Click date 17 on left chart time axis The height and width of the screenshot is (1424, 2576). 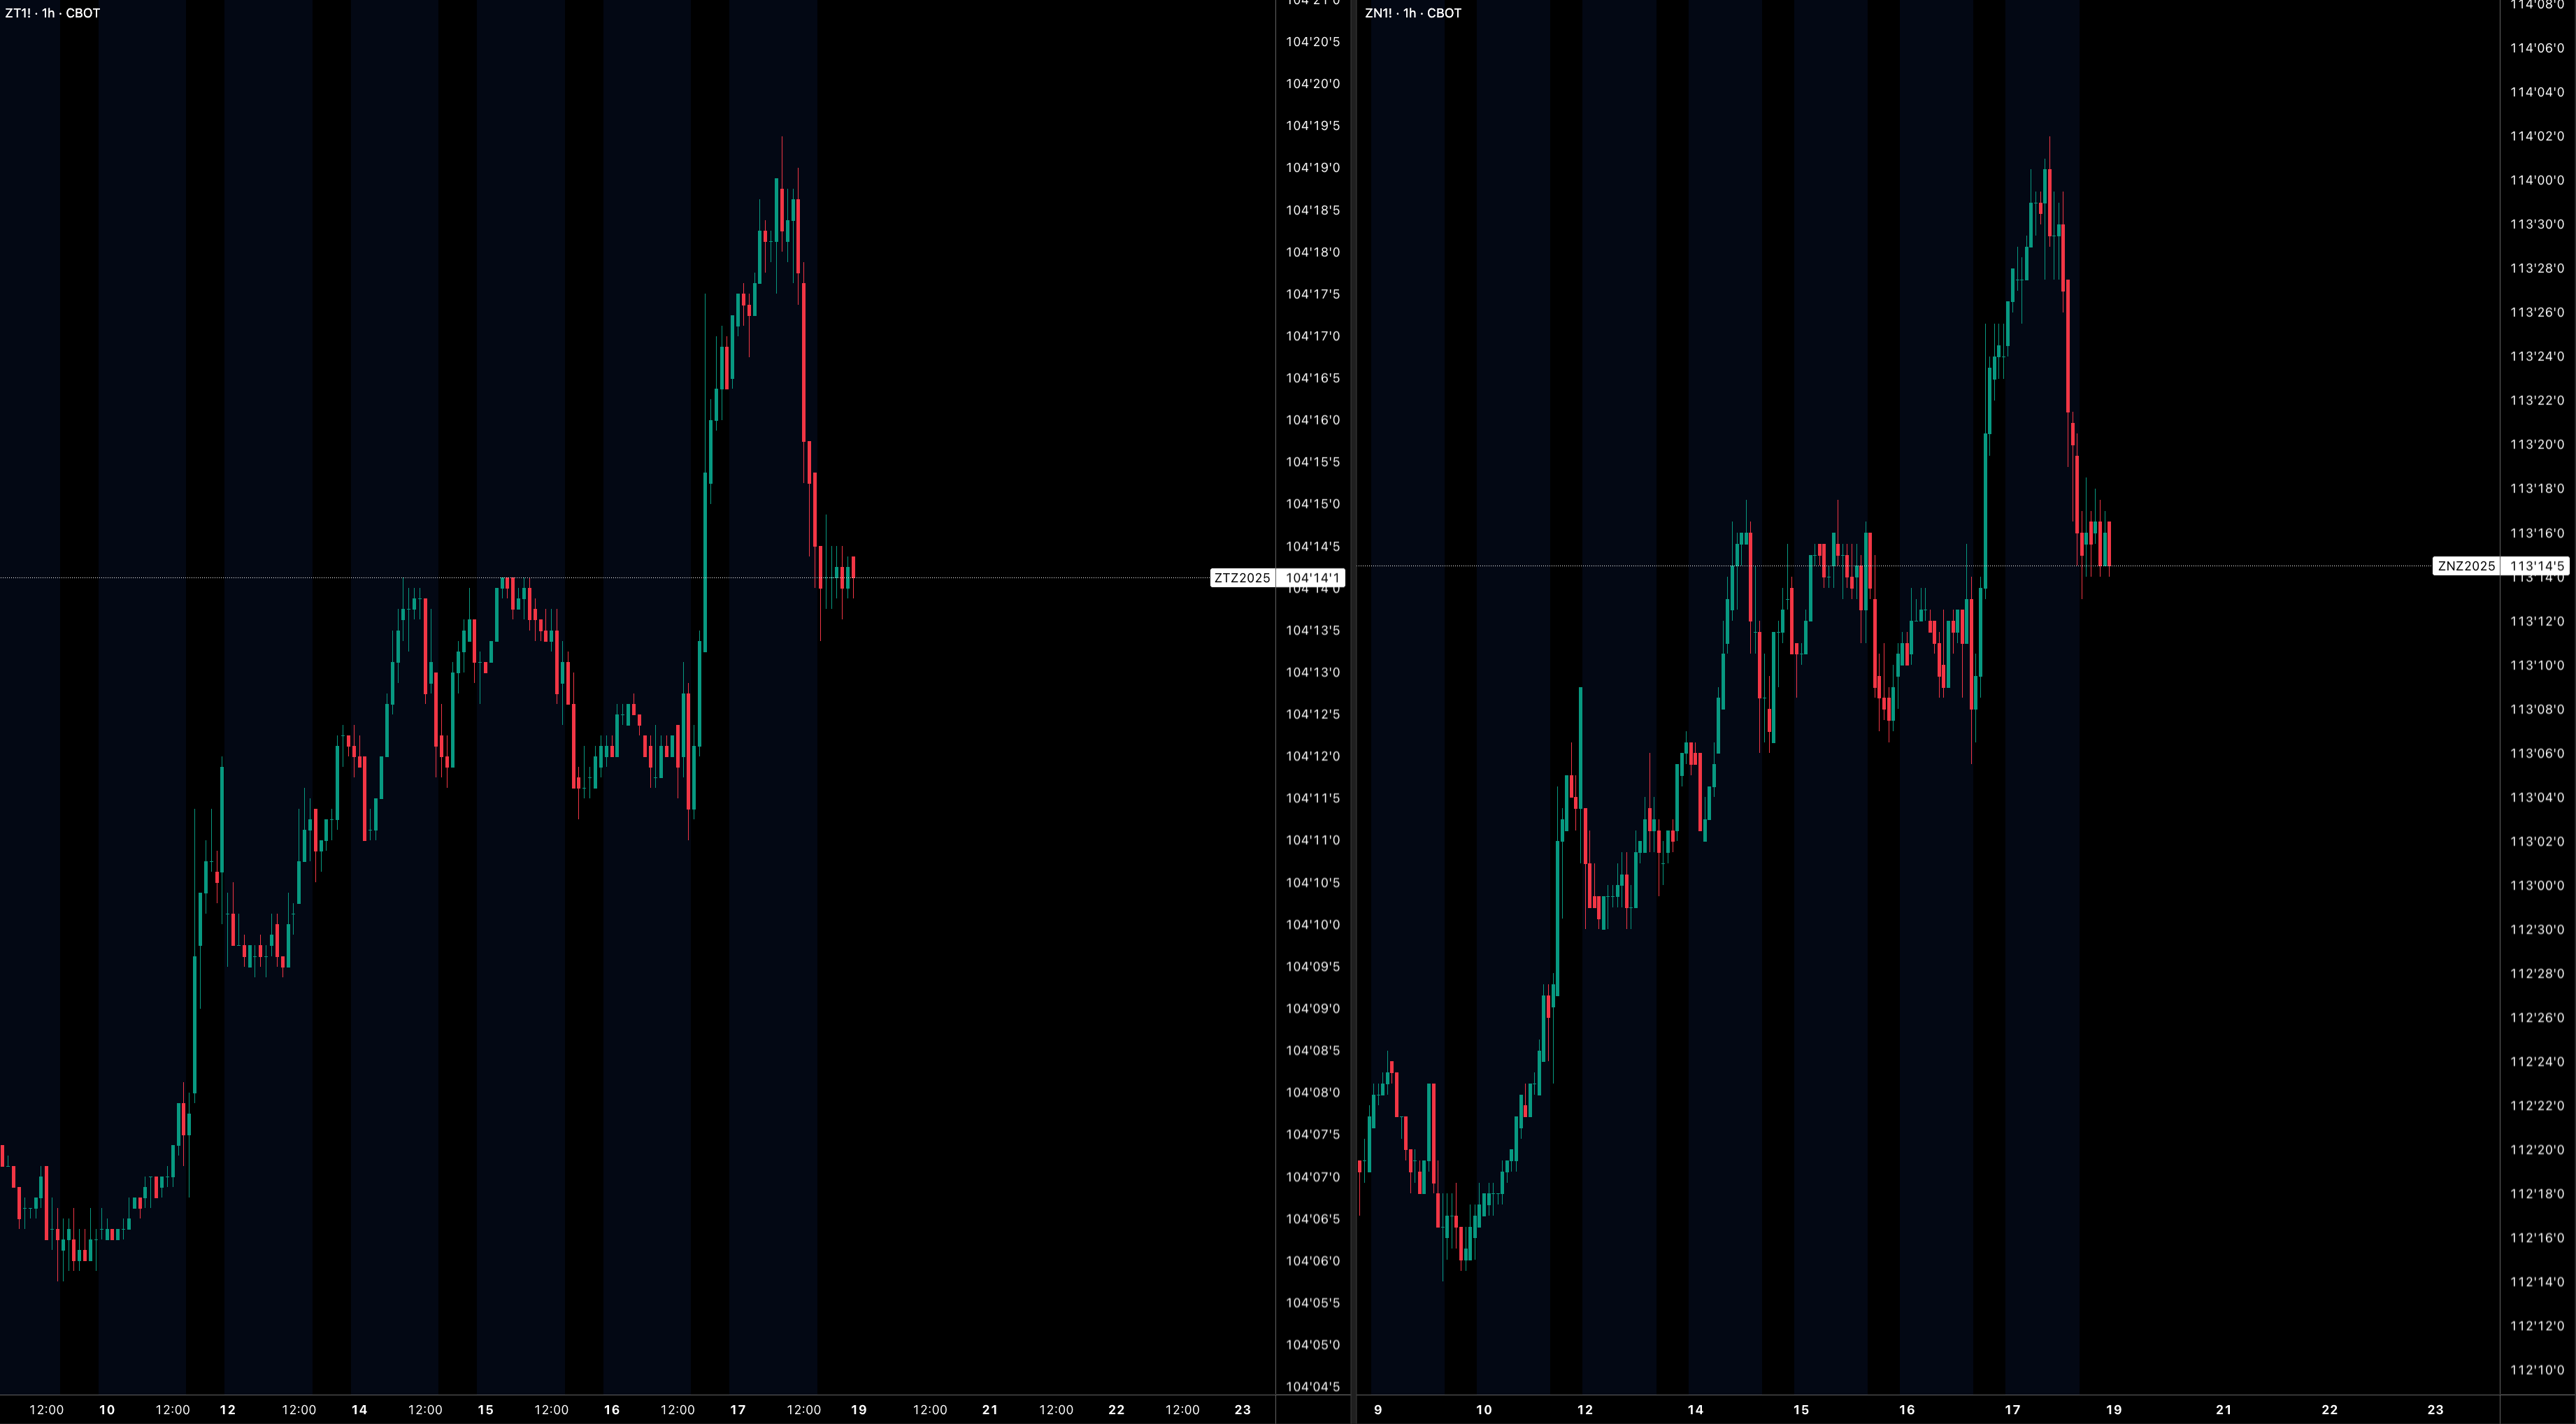coord(737,1409)
